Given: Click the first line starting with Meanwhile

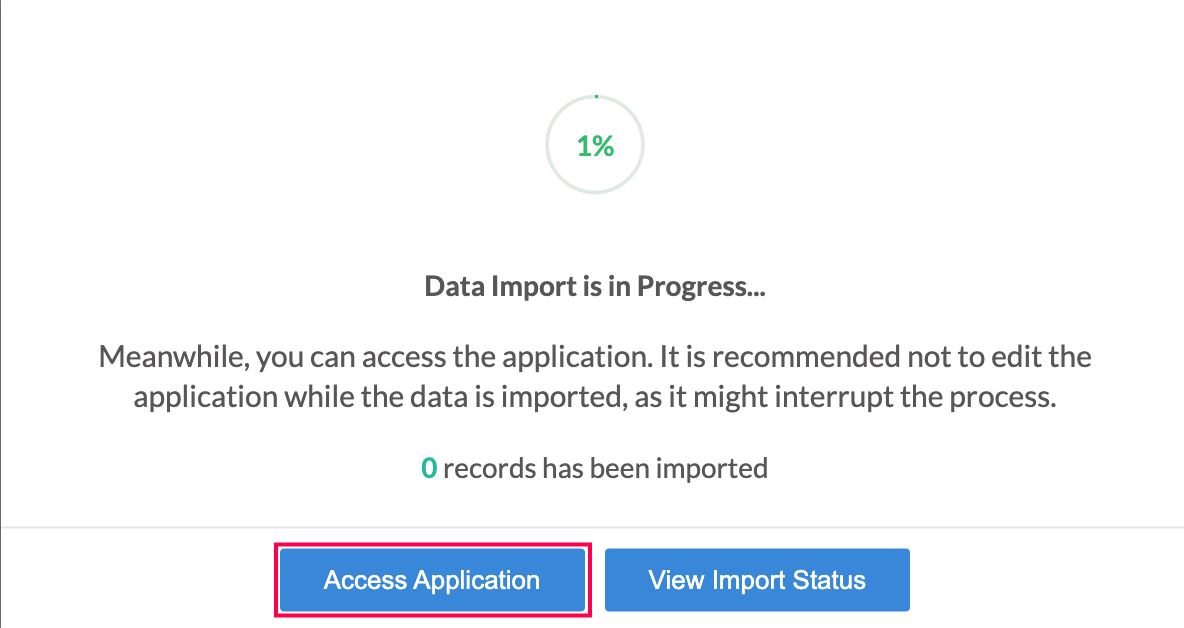Looking at the screenshot, I should (595, 356).
